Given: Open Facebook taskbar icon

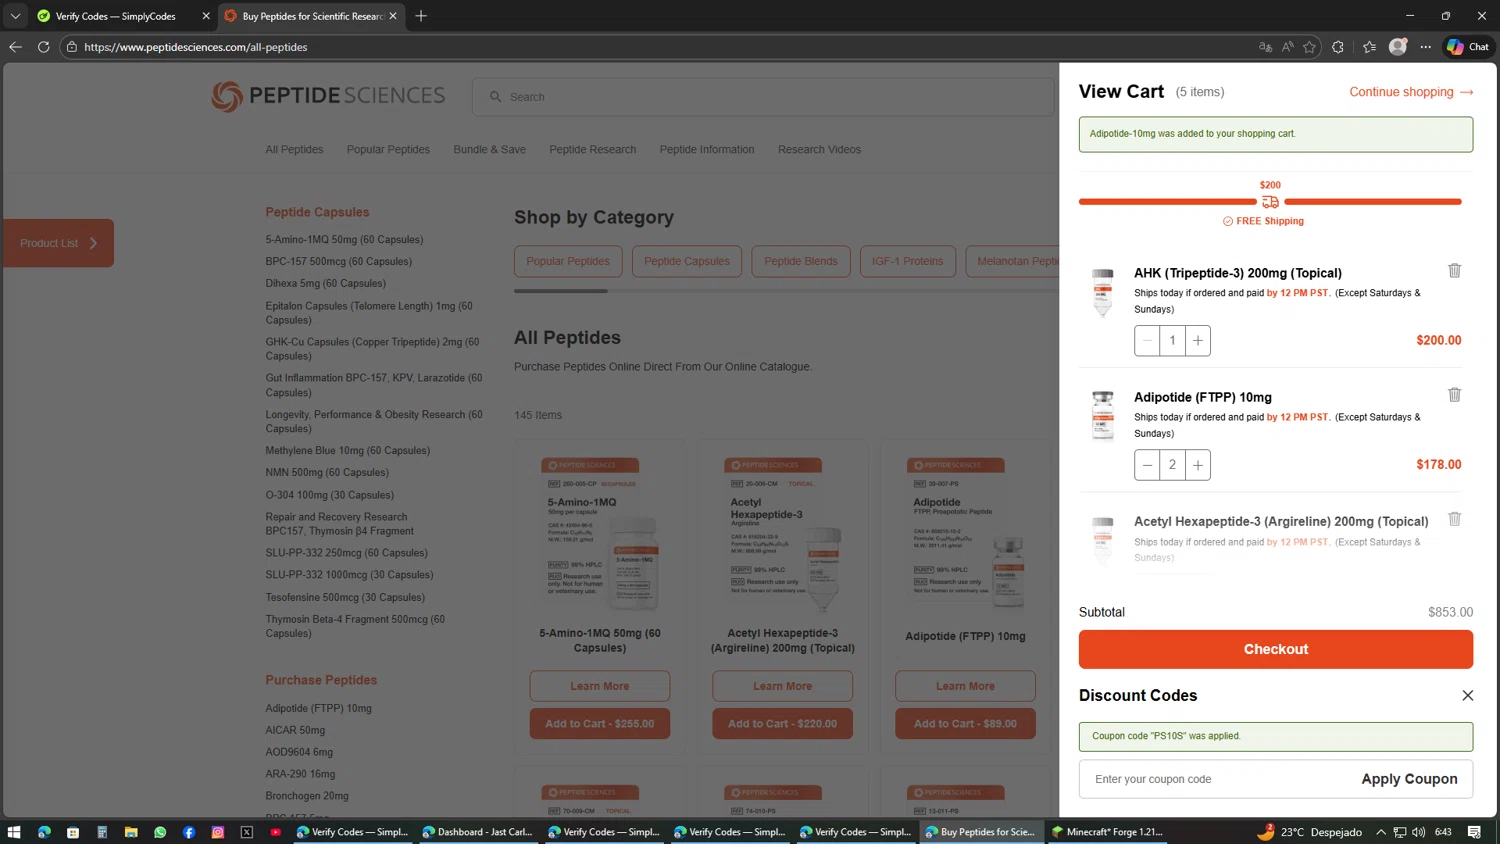Looking at the screenshot, I should pyautogui.click(x=189, y=832).
